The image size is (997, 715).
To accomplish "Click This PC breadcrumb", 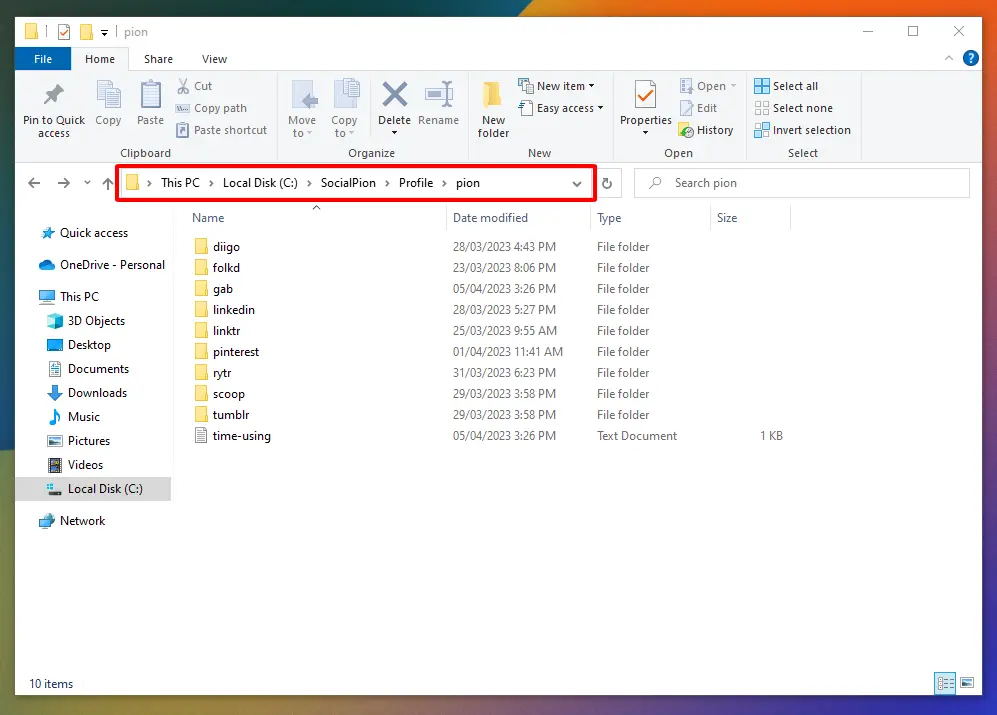I will 180,183.
